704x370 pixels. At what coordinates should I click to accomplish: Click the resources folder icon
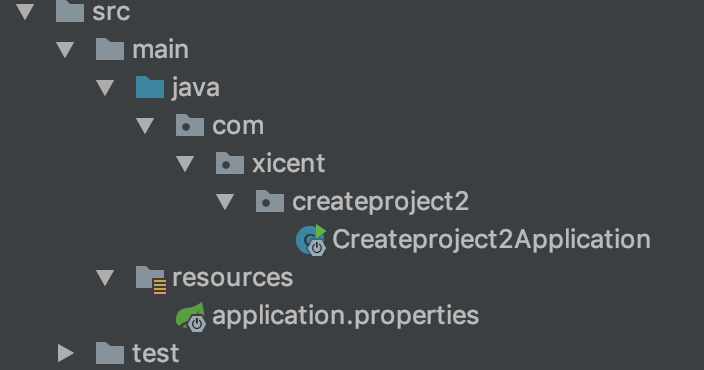click(151, 279)
